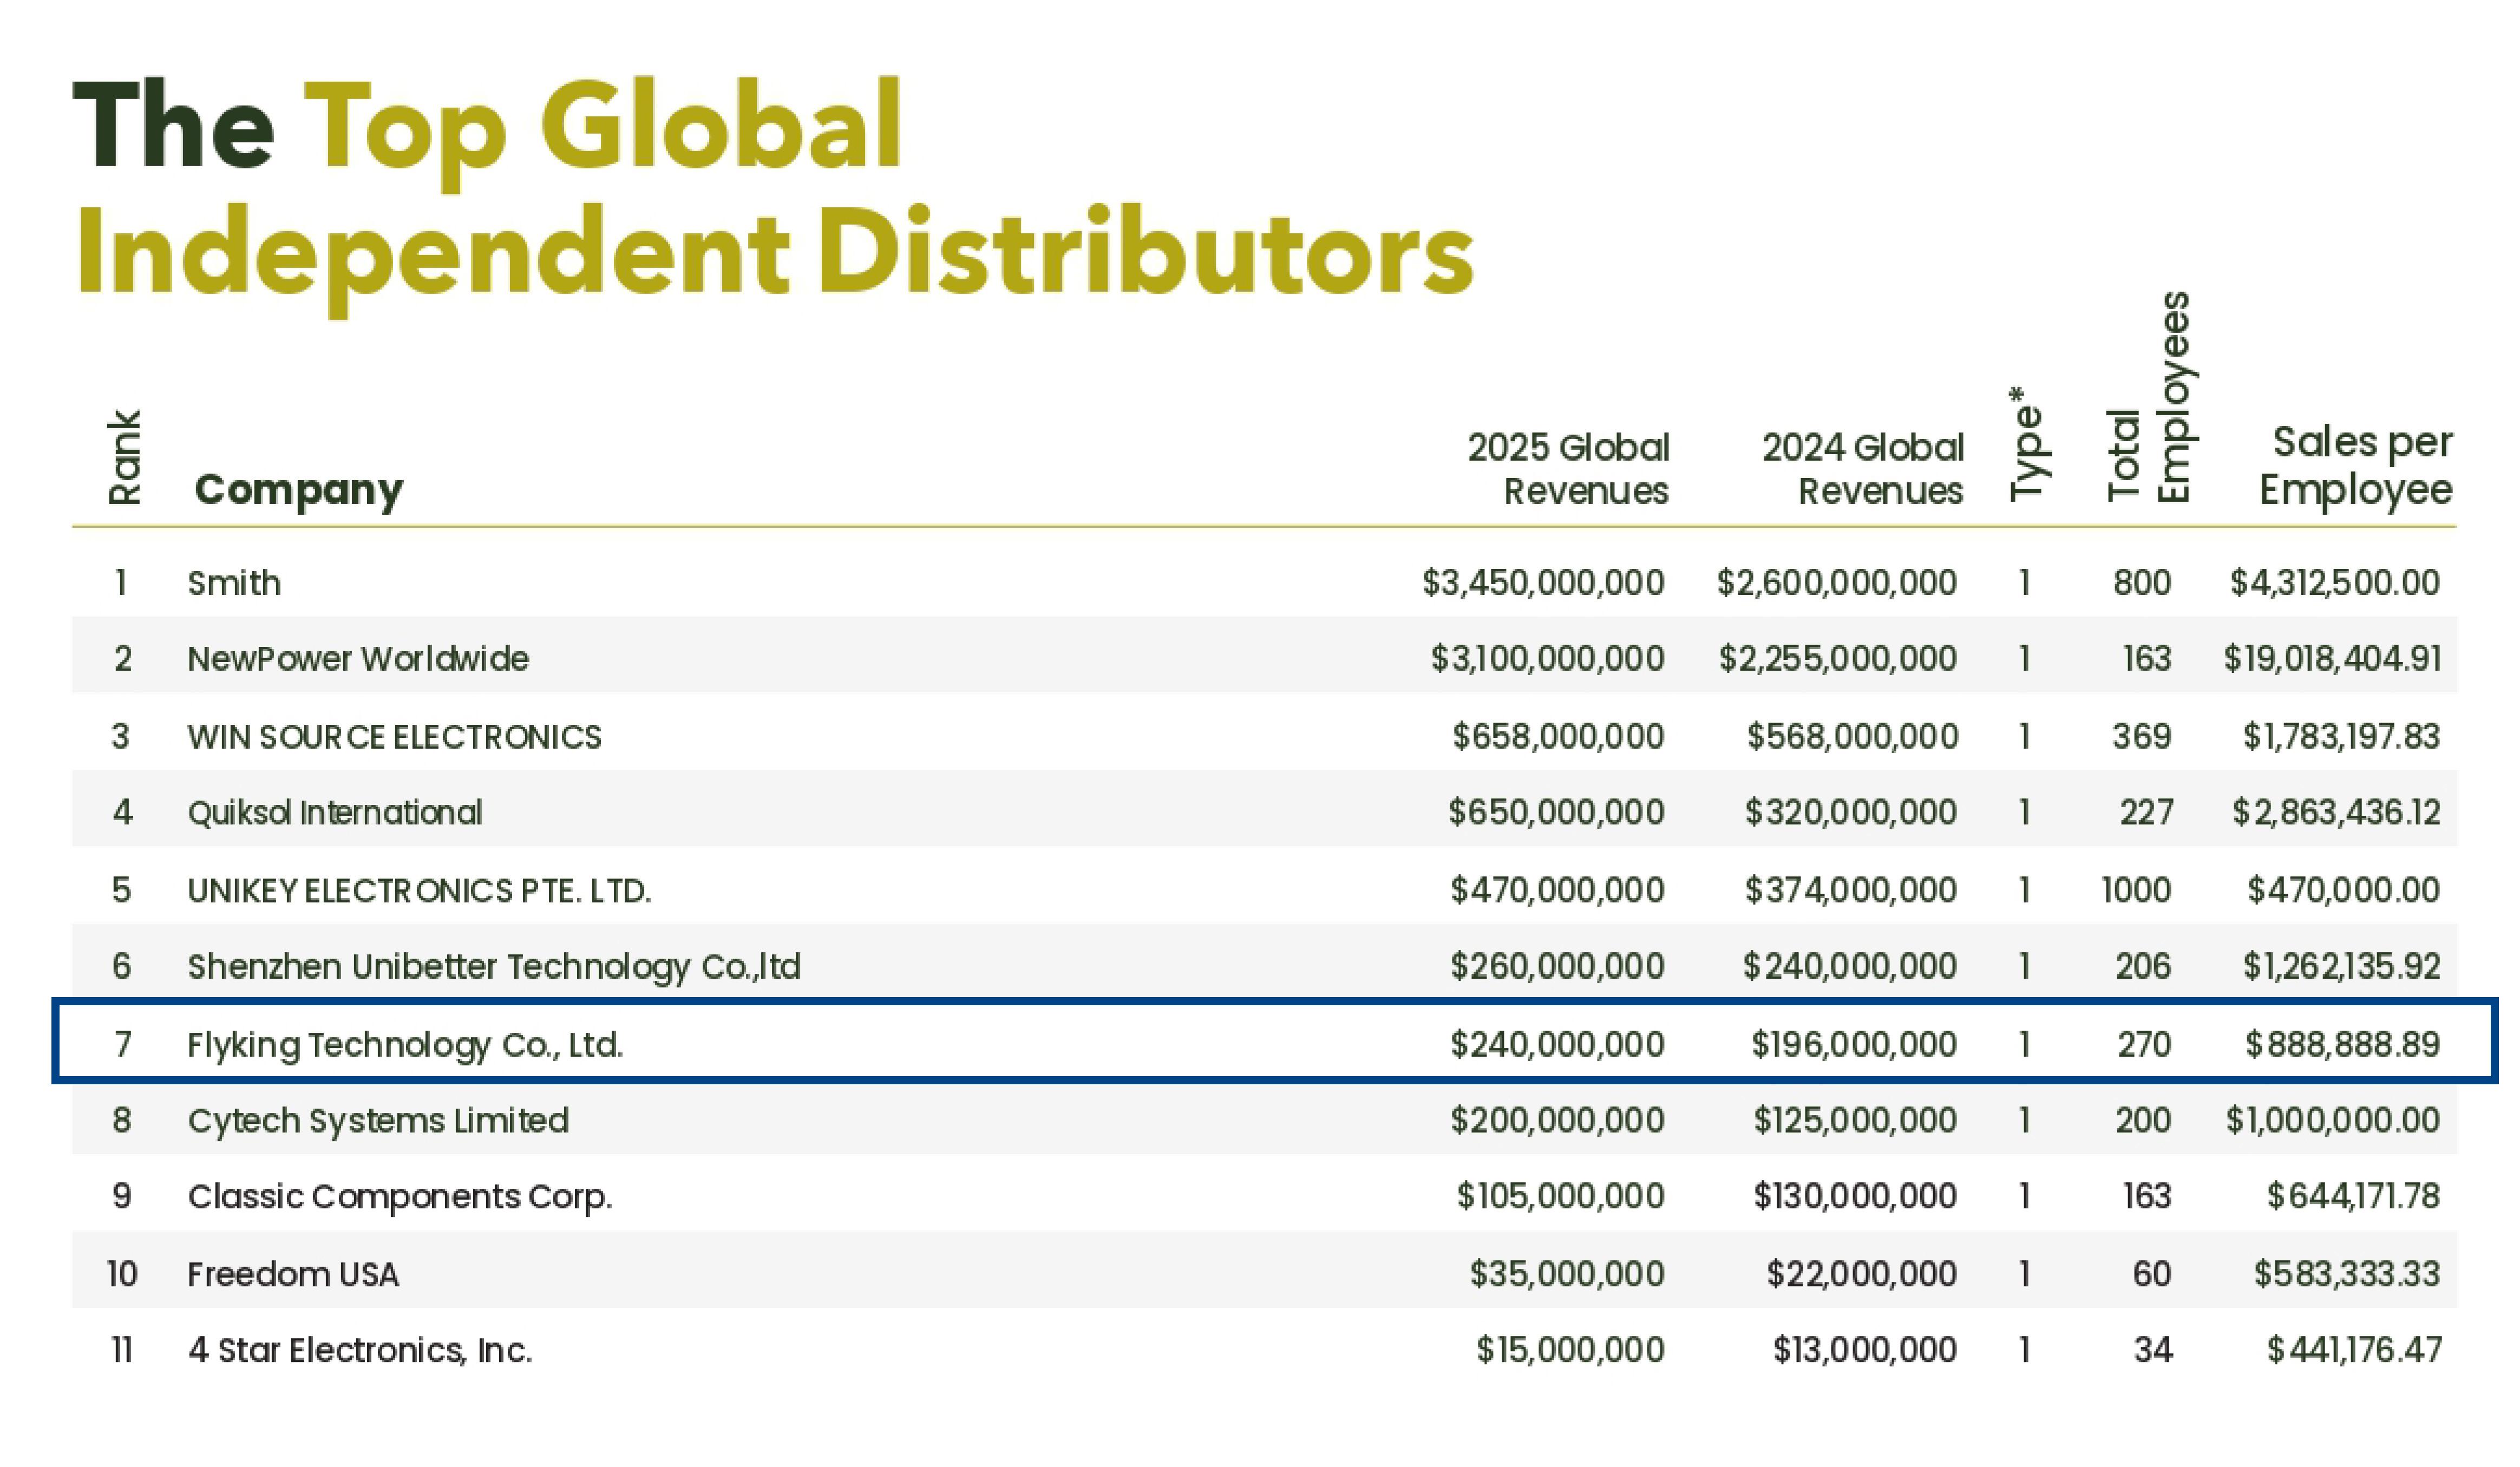Click NewPower Worldwide in the table
The image size is (2520, 1467).
click(358, 659)
